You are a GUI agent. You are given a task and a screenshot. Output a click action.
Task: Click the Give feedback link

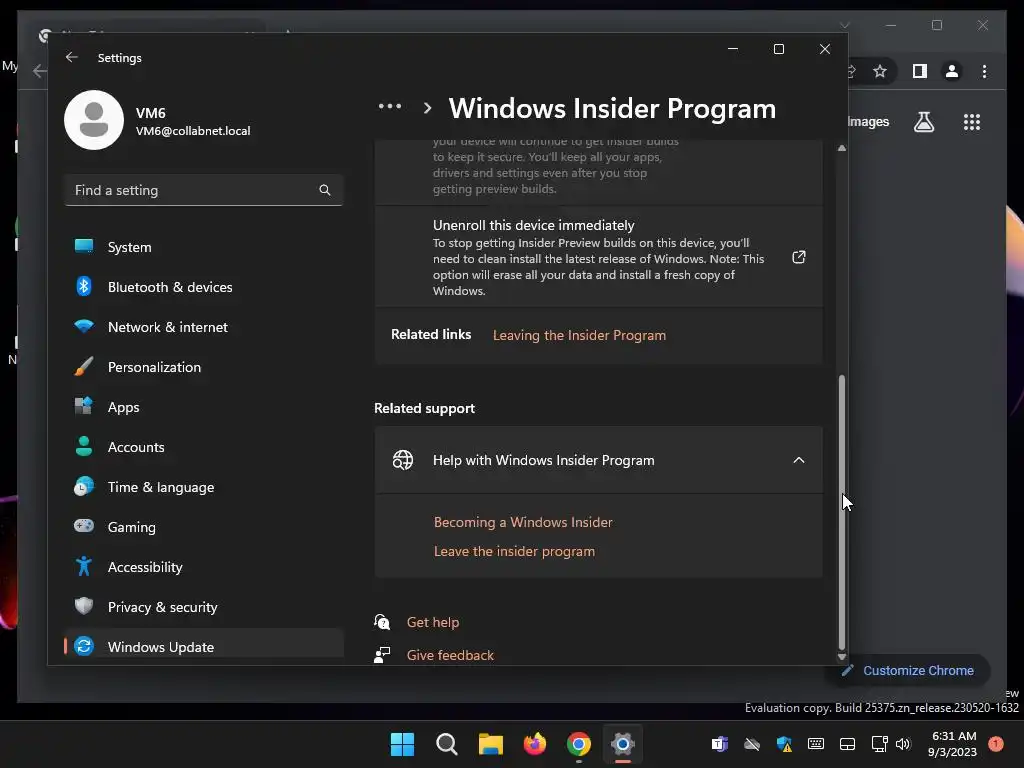click(450, 655)
